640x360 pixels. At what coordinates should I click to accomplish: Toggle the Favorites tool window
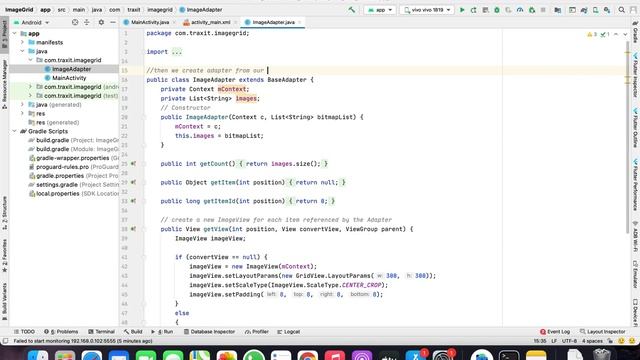4,256
